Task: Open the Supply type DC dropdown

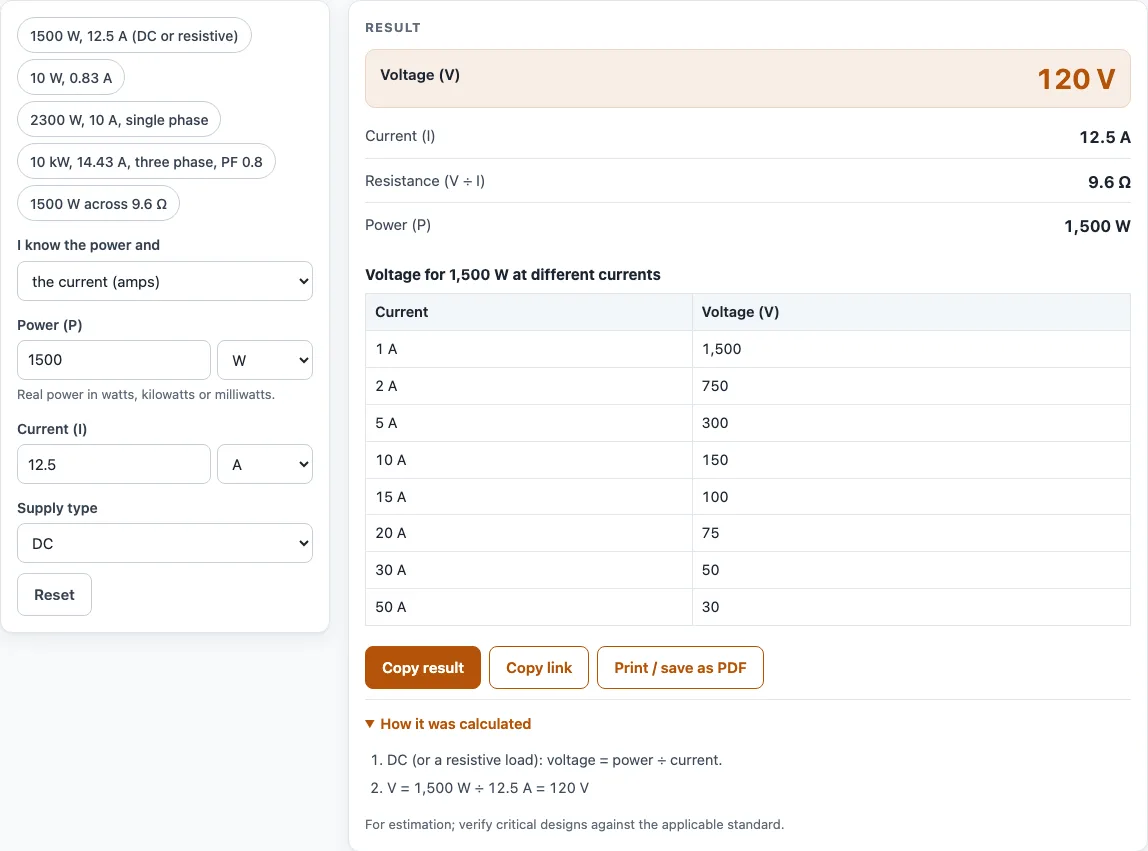Action: coord(165,543)
